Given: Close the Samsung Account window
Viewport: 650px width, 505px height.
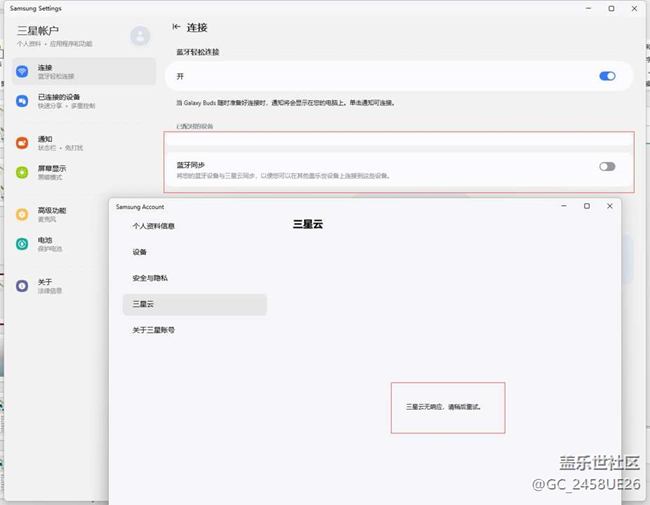Looking at the screenshot, I should pos(610,206).
